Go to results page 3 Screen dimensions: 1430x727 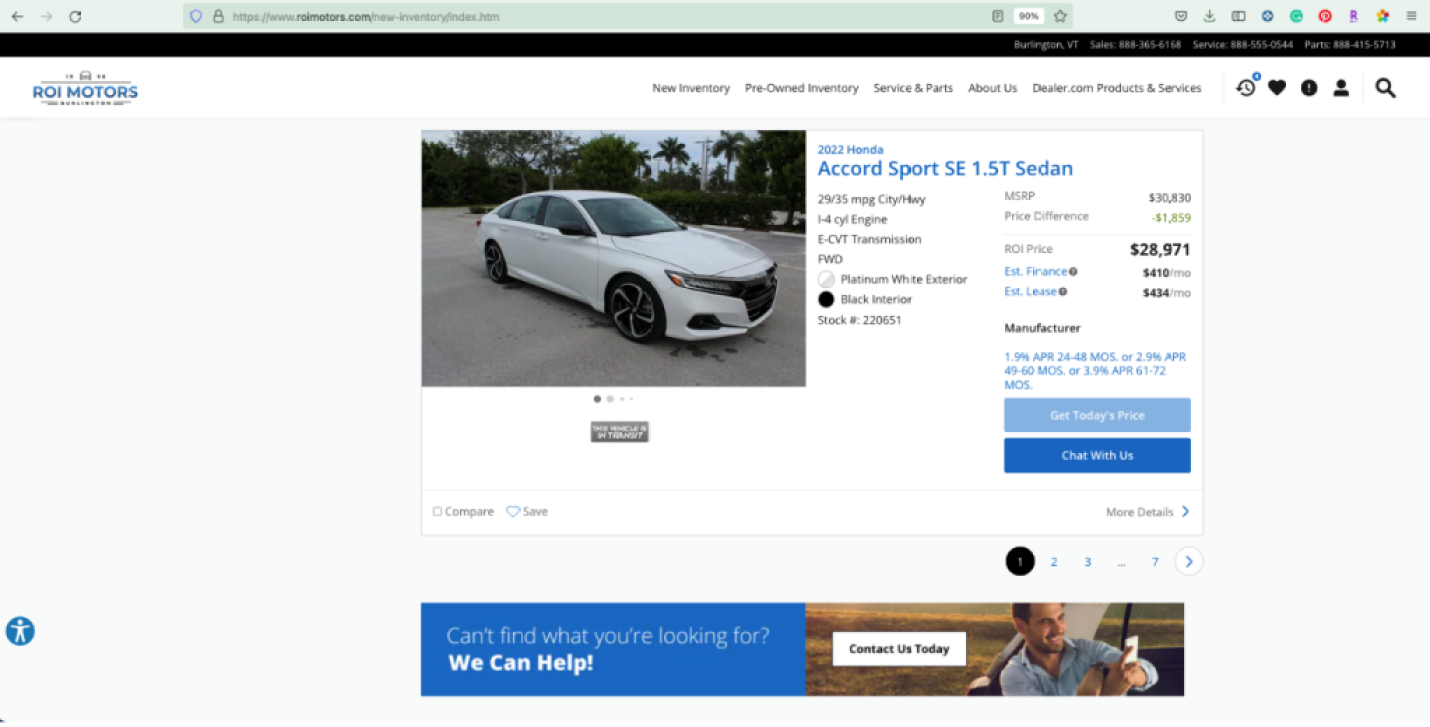point(1087,562)
